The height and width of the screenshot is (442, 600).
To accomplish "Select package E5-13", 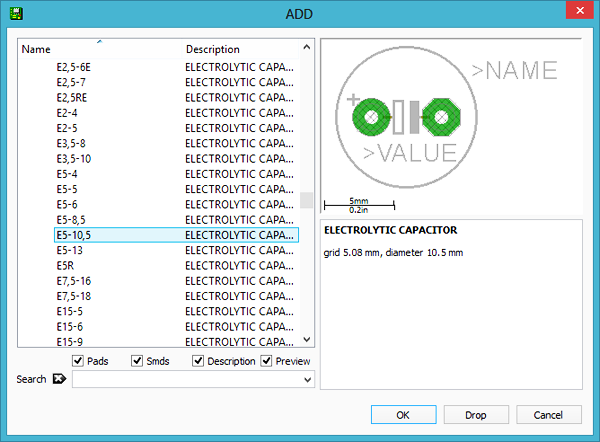I will [176, 250].
